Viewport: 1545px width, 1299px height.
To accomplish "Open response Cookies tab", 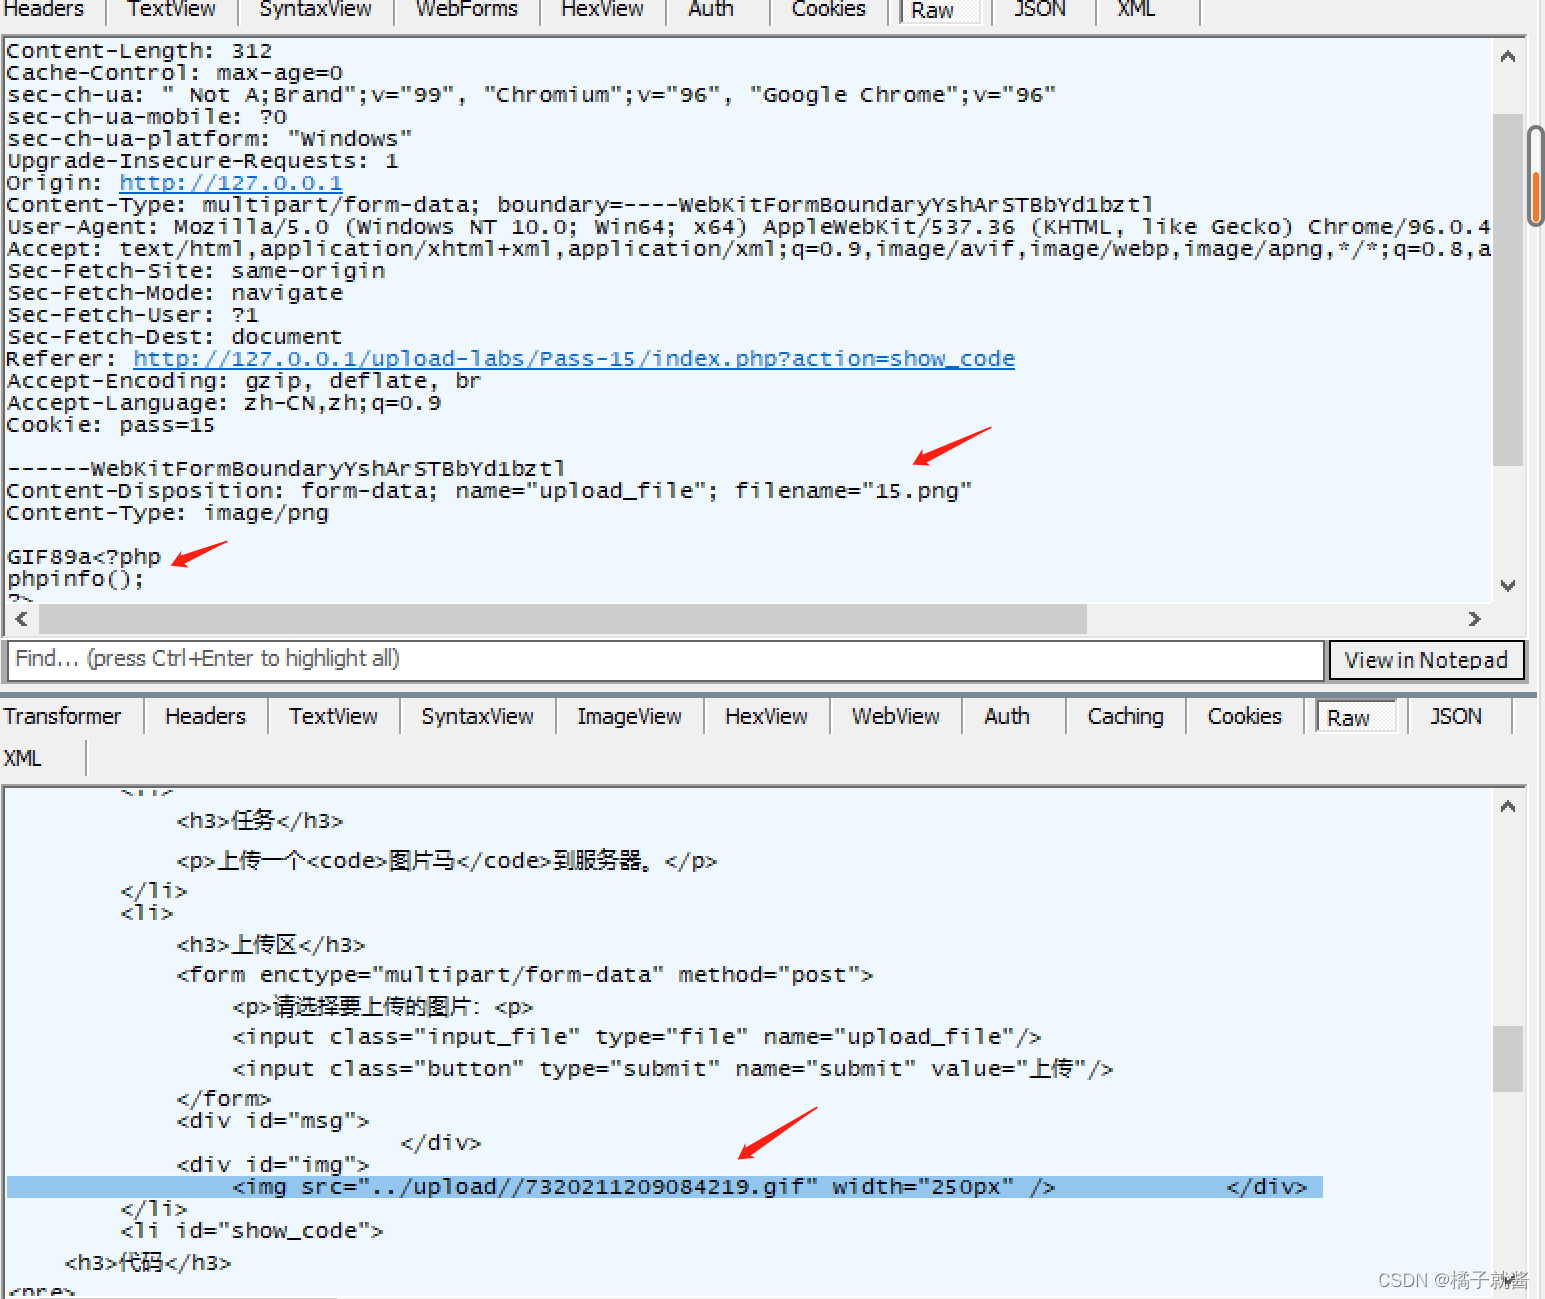I will (x=1244, y=716).
